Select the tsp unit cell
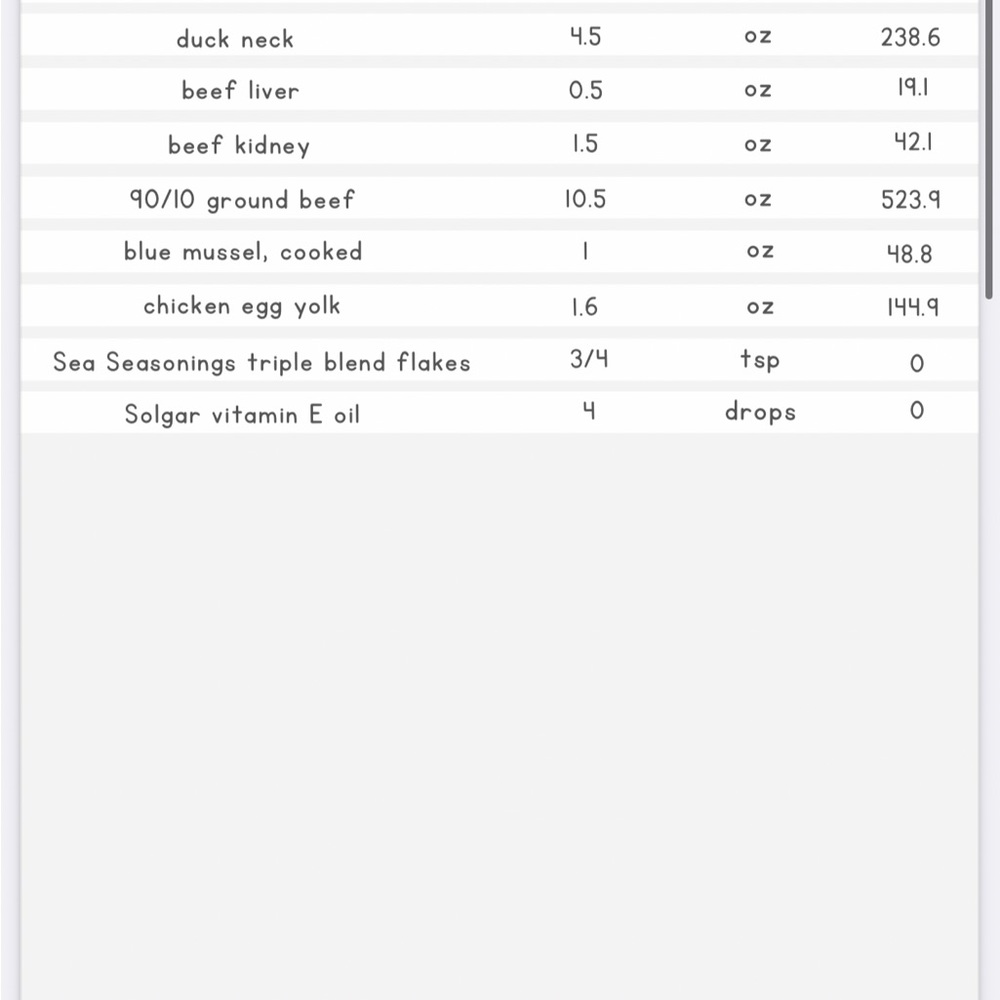 [x=760, y=360]
